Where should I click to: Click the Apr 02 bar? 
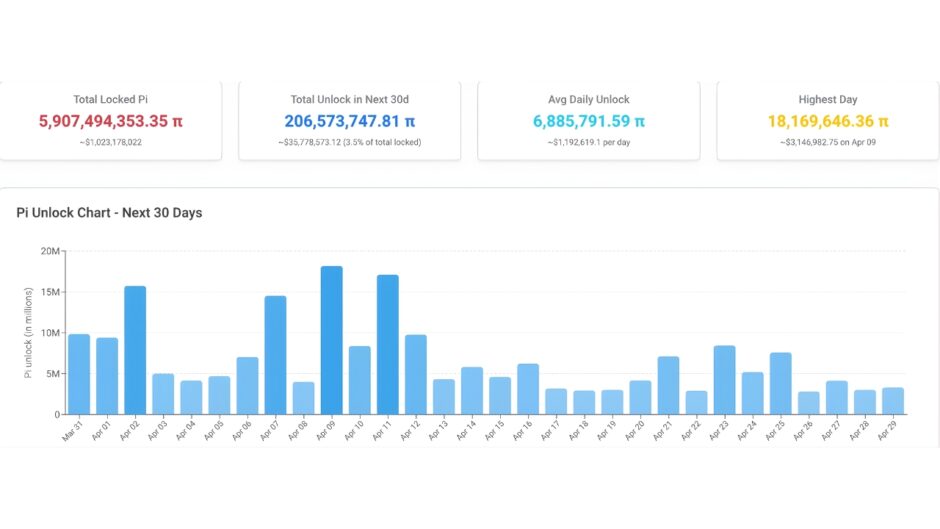click(x=135, y=350)
